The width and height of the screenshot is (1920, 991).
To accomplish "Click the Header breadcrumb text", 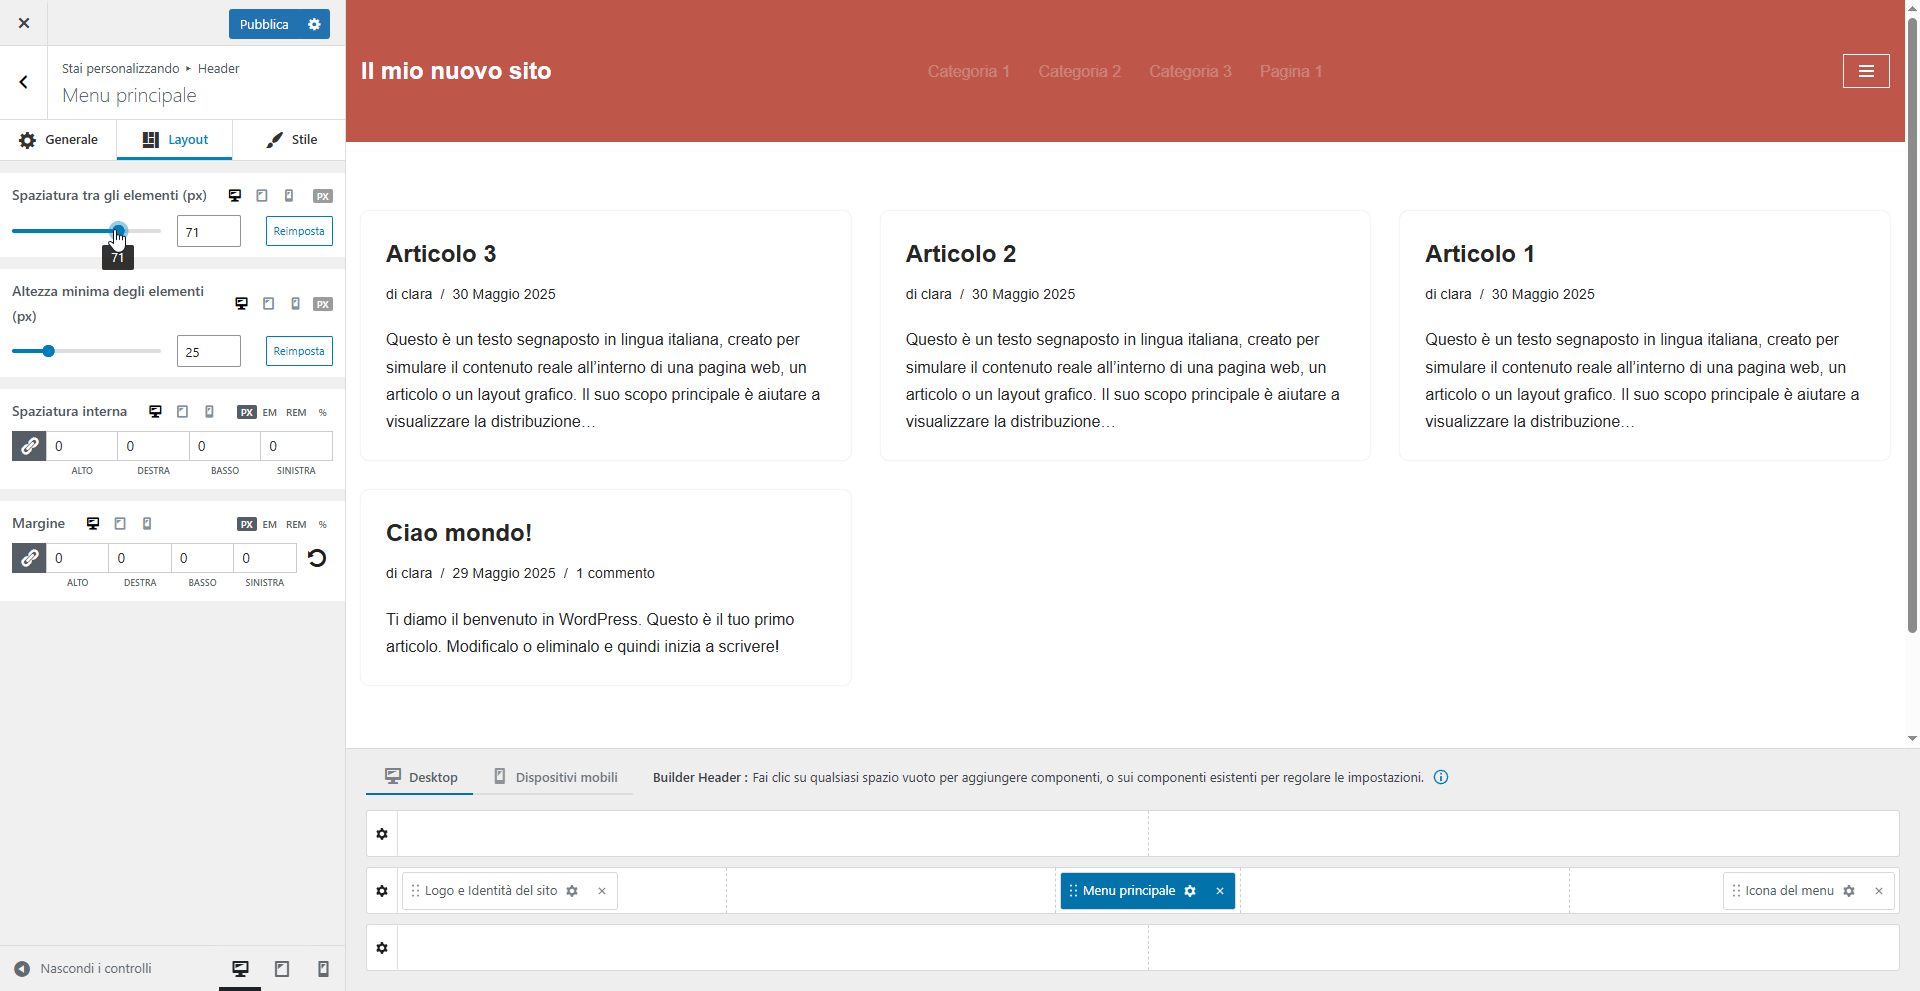I will tap(218, 68).
